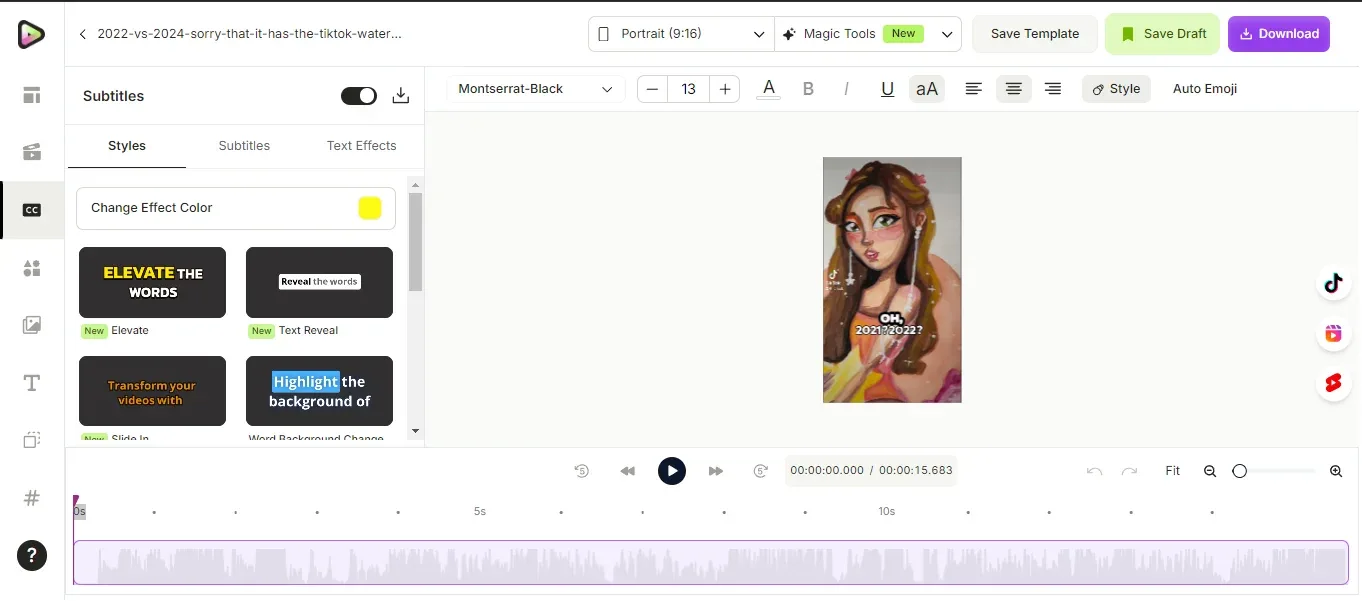Open the images sidebar icon

point(32,325)
